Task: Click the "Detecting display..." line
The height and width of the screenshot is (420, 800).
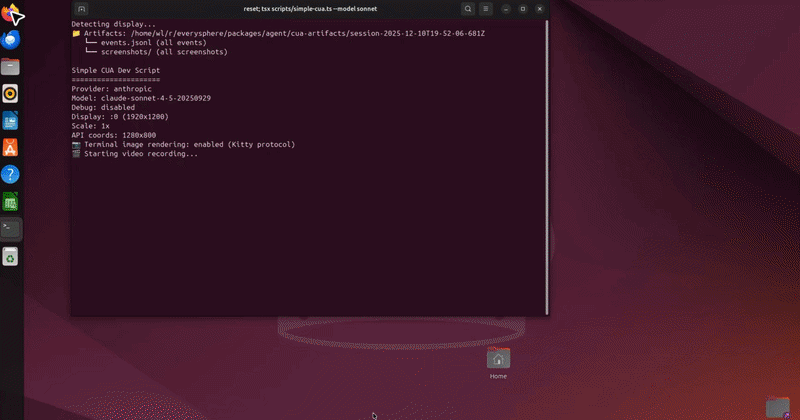Action: pyautogui.click(x=113, y=24)
